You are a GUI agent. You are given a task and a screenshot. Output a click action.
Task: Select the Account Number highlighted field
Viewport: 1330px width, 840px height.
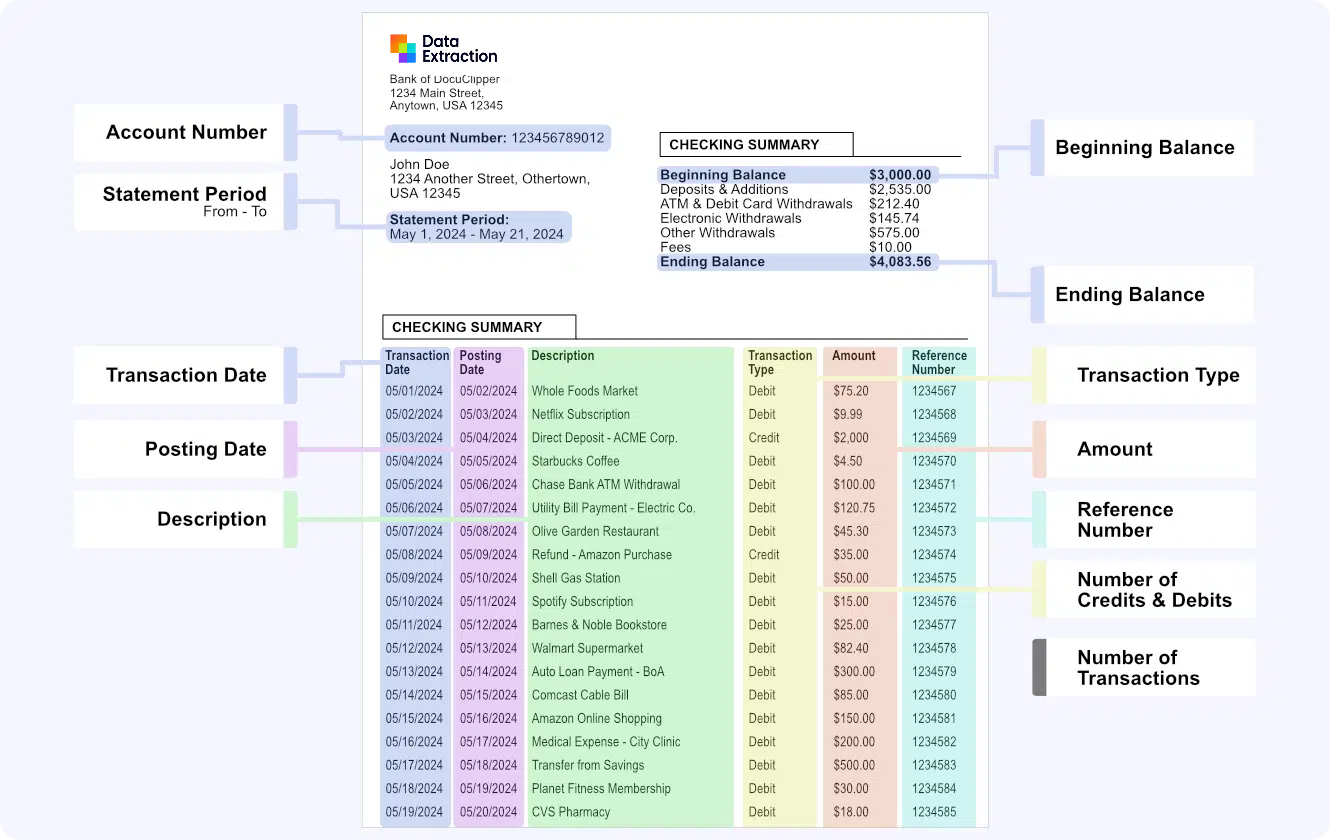pos(497,138)
